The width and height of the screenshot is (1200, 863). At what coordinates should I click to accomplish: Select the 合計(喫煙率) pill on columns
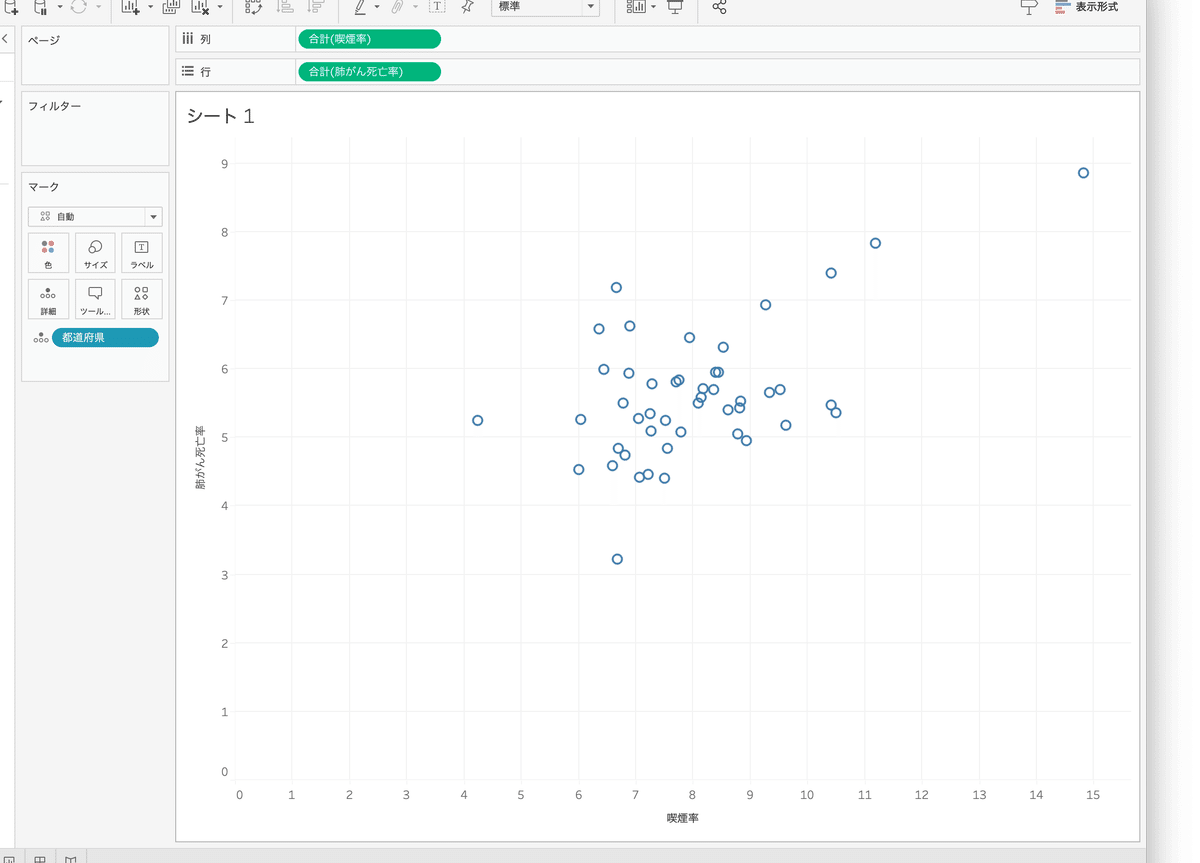[369, 39]
